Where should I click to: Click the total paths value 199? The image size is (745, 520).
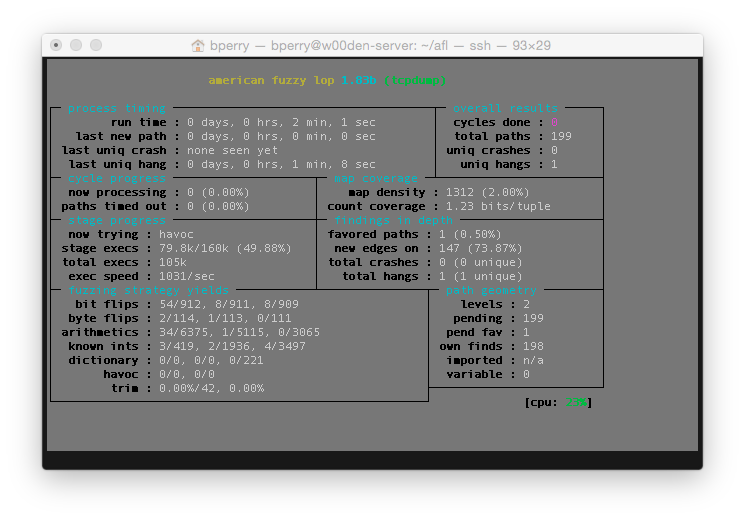click(x=561, y=136)
